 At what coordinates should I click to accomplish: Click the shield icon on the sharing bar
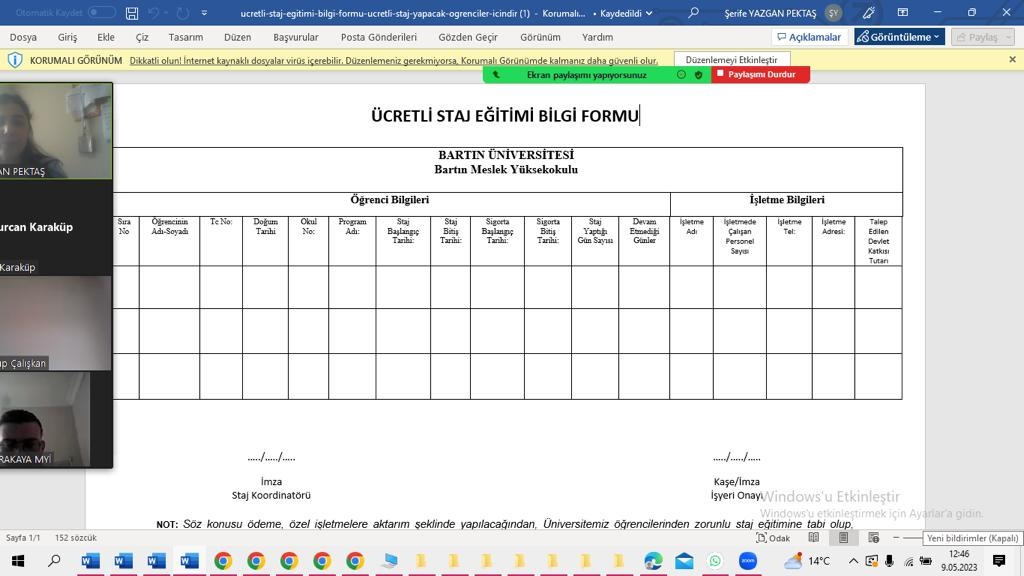699,75
